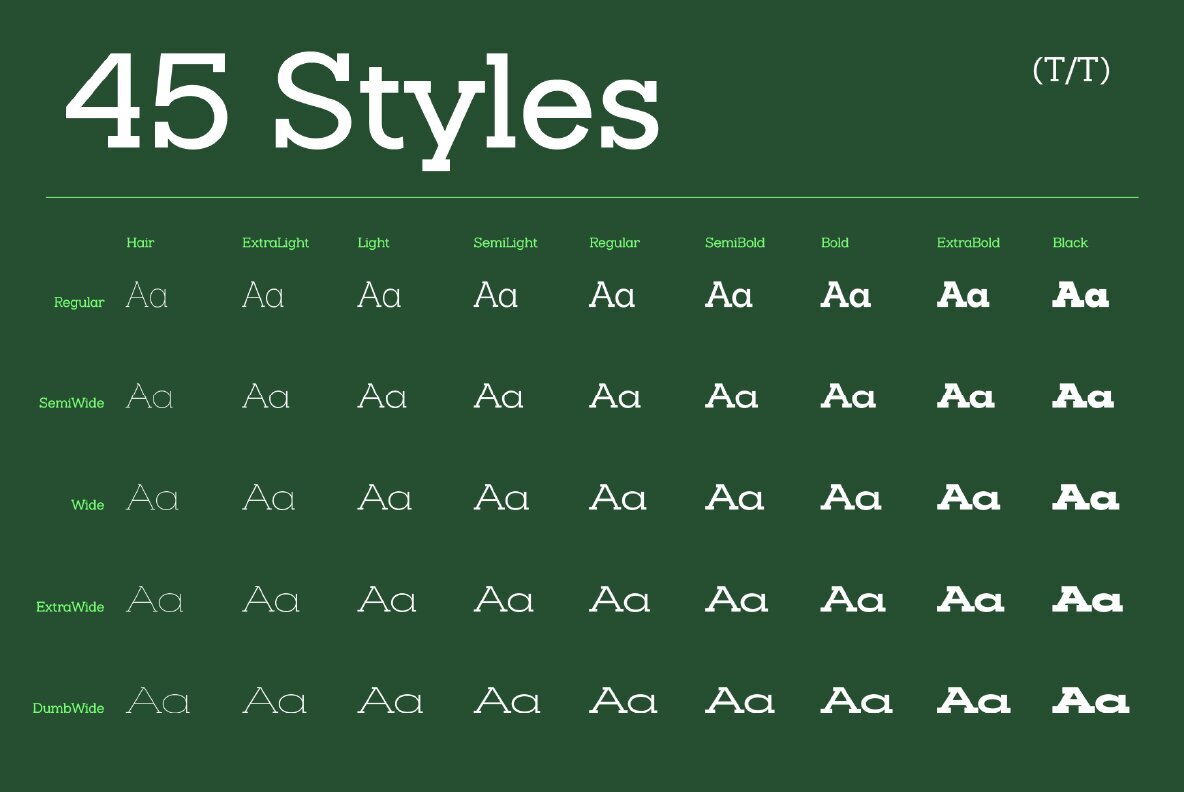Image resolution: width=1184 pixels, height=792 pixels.
Task: Select the ExtraWide ExtraLight Aa sample
Action: click(270, 600)
